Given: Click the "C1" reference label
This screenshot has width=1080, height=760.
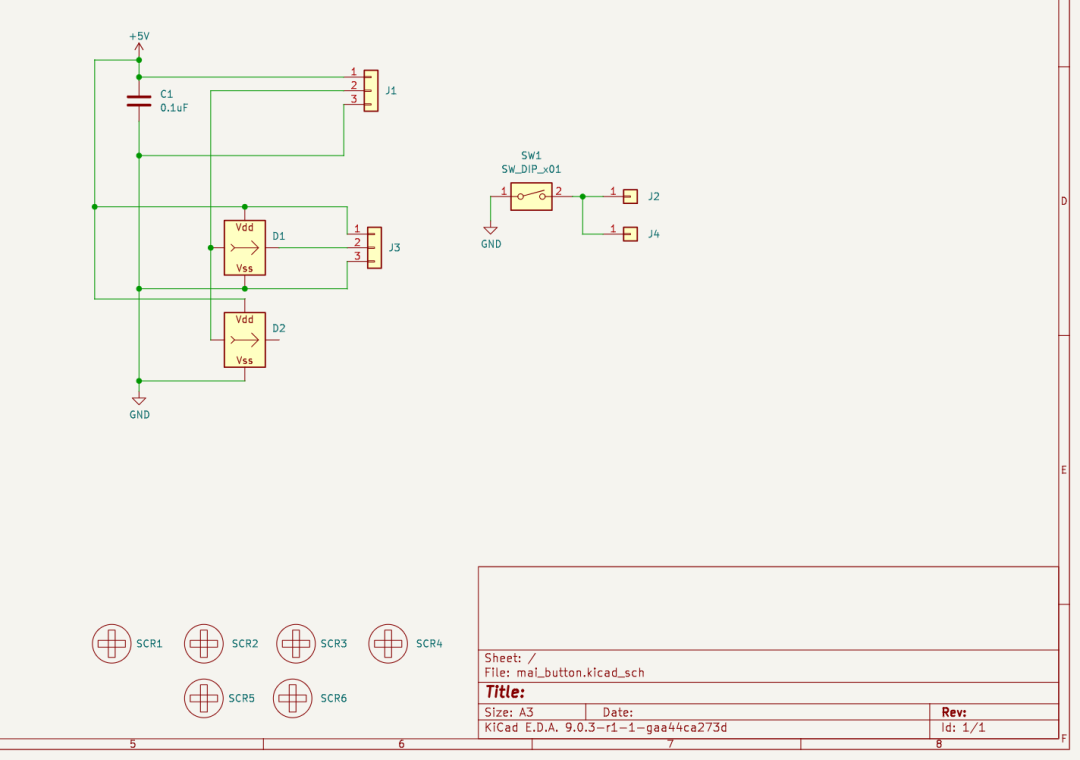Looking at the screenshot, I should click(x=167, y=94).
